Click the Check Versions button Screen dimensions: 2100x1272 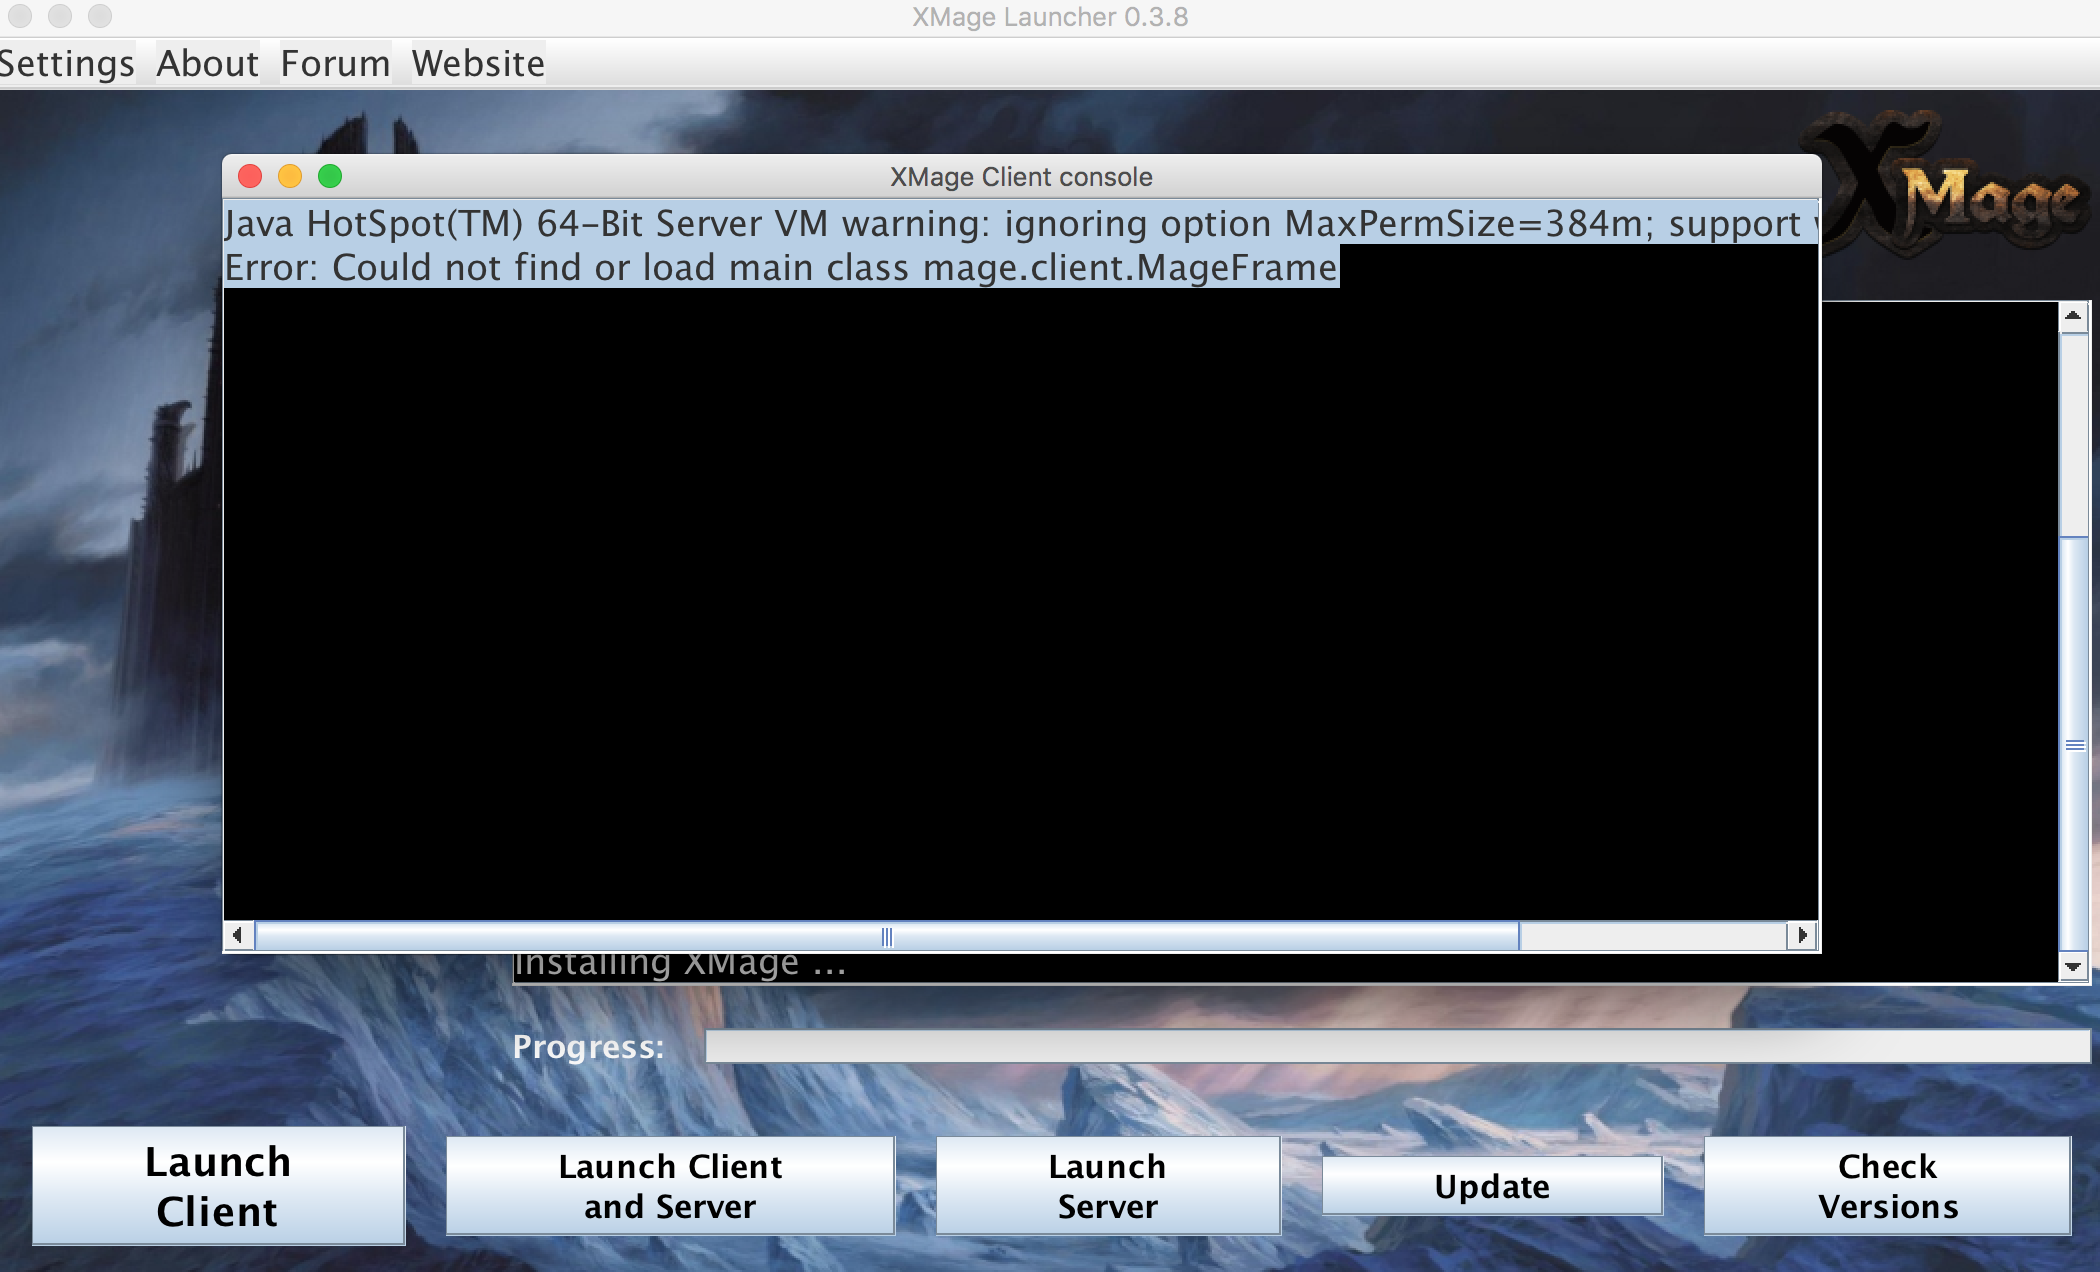click(1887, 1186)
